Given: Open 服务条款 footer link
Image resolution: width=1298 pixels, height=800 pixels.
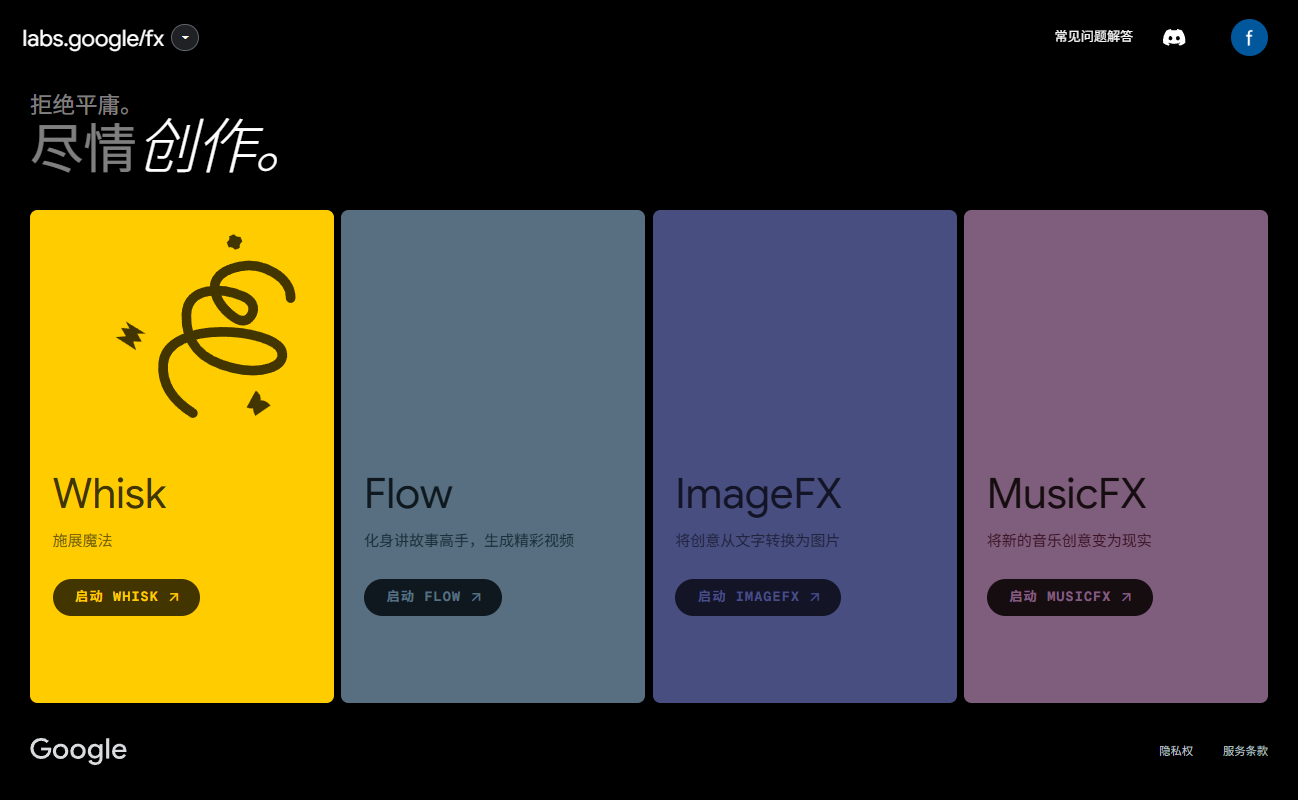Looking at the screenshot, I should point(1245,751).
